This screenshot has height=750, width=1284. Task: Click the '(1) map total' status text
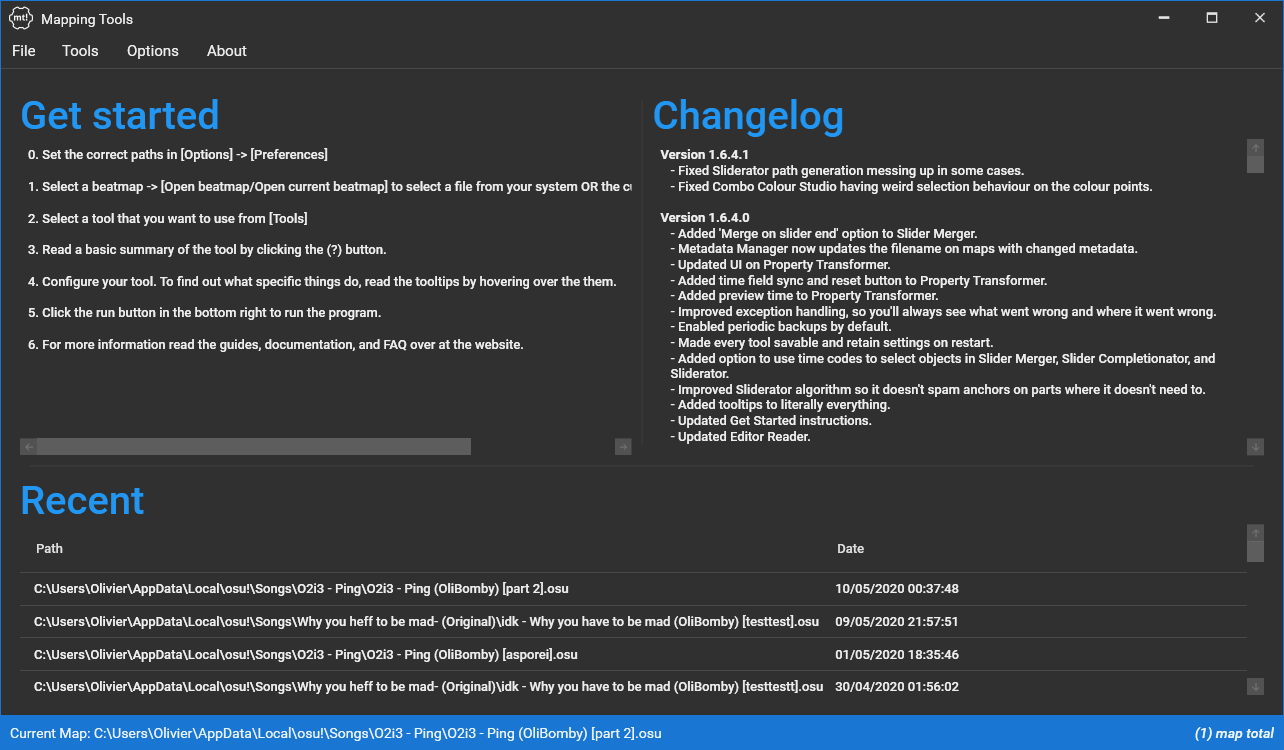[1234, 733]
